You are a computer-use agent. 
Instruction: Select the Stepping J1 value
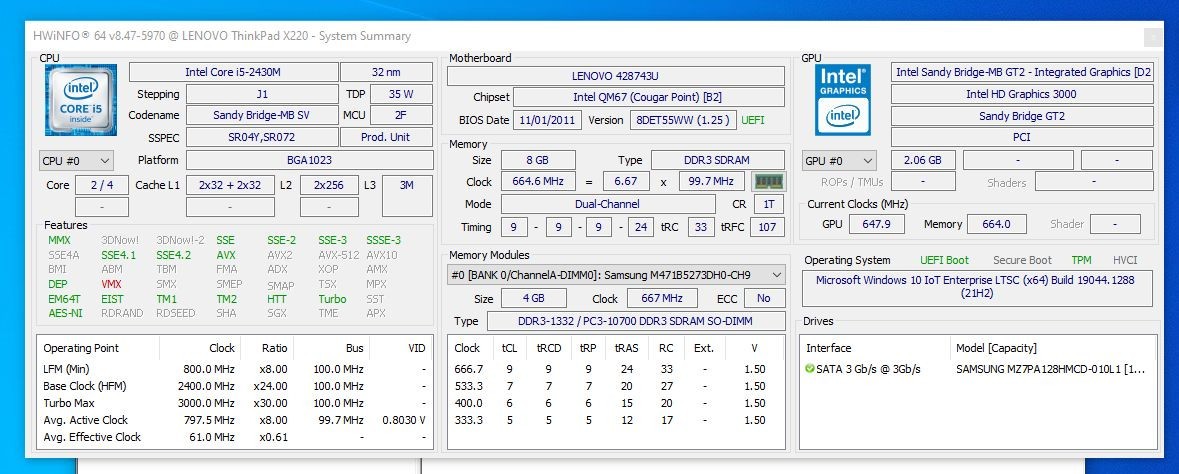pos(262,94)
